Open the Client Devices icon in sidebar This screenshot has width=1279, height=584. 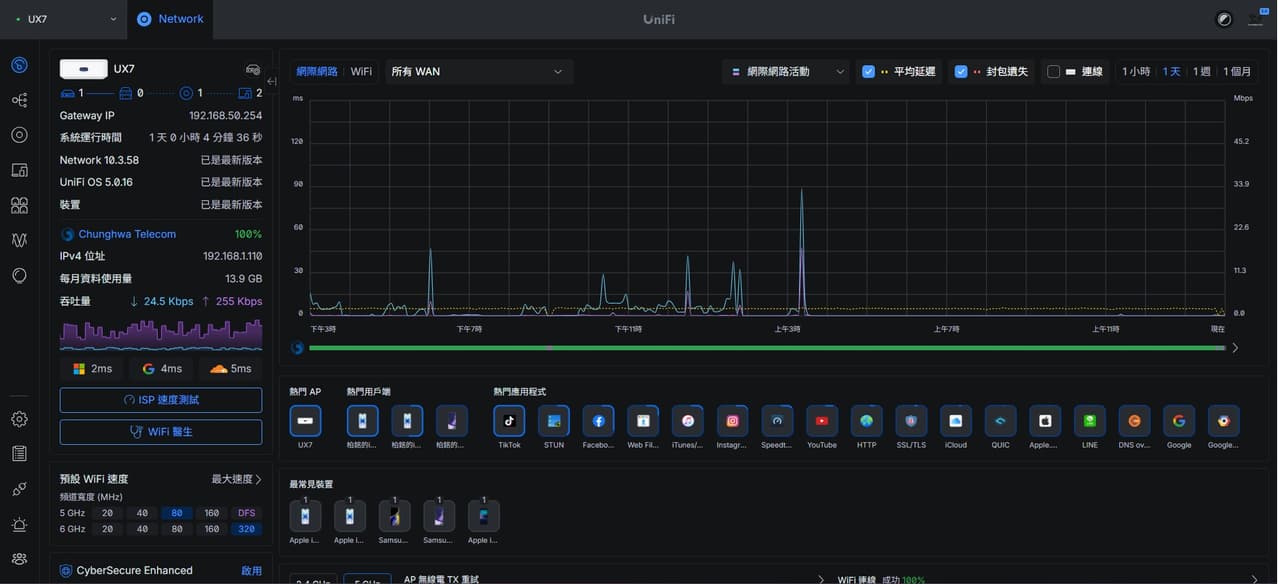tap(19, 170)
